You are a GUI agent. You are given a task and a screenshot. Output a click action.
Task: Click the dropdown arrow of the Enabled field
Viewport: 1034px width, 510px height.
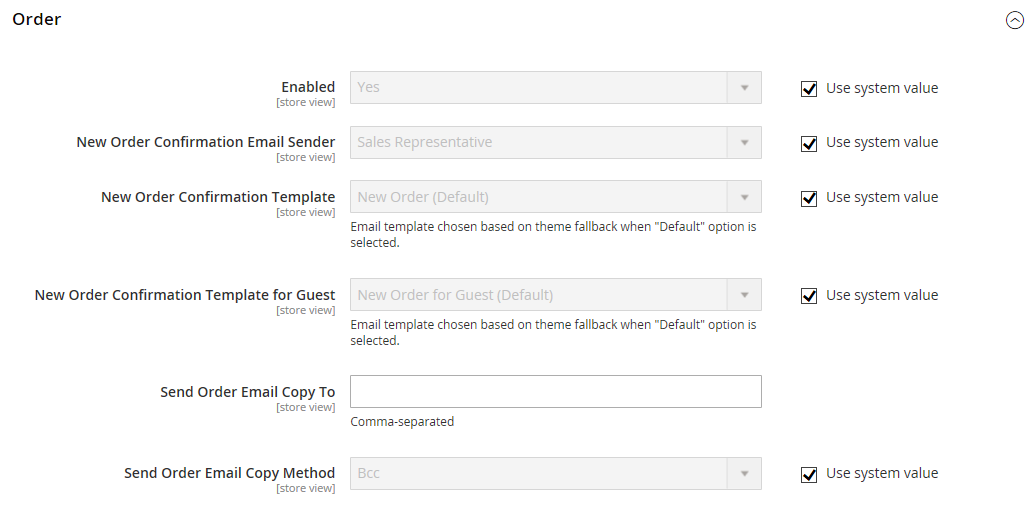pos(744,88)
